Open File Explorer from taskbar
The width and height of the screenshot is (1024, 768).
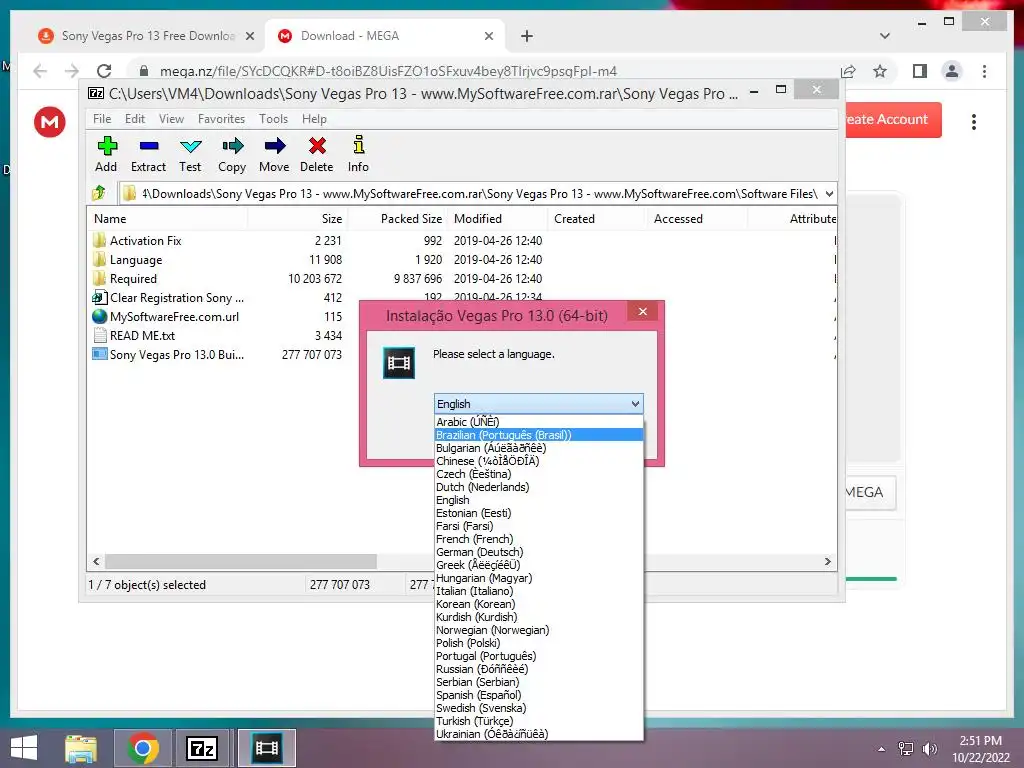(x=81, y=748)
